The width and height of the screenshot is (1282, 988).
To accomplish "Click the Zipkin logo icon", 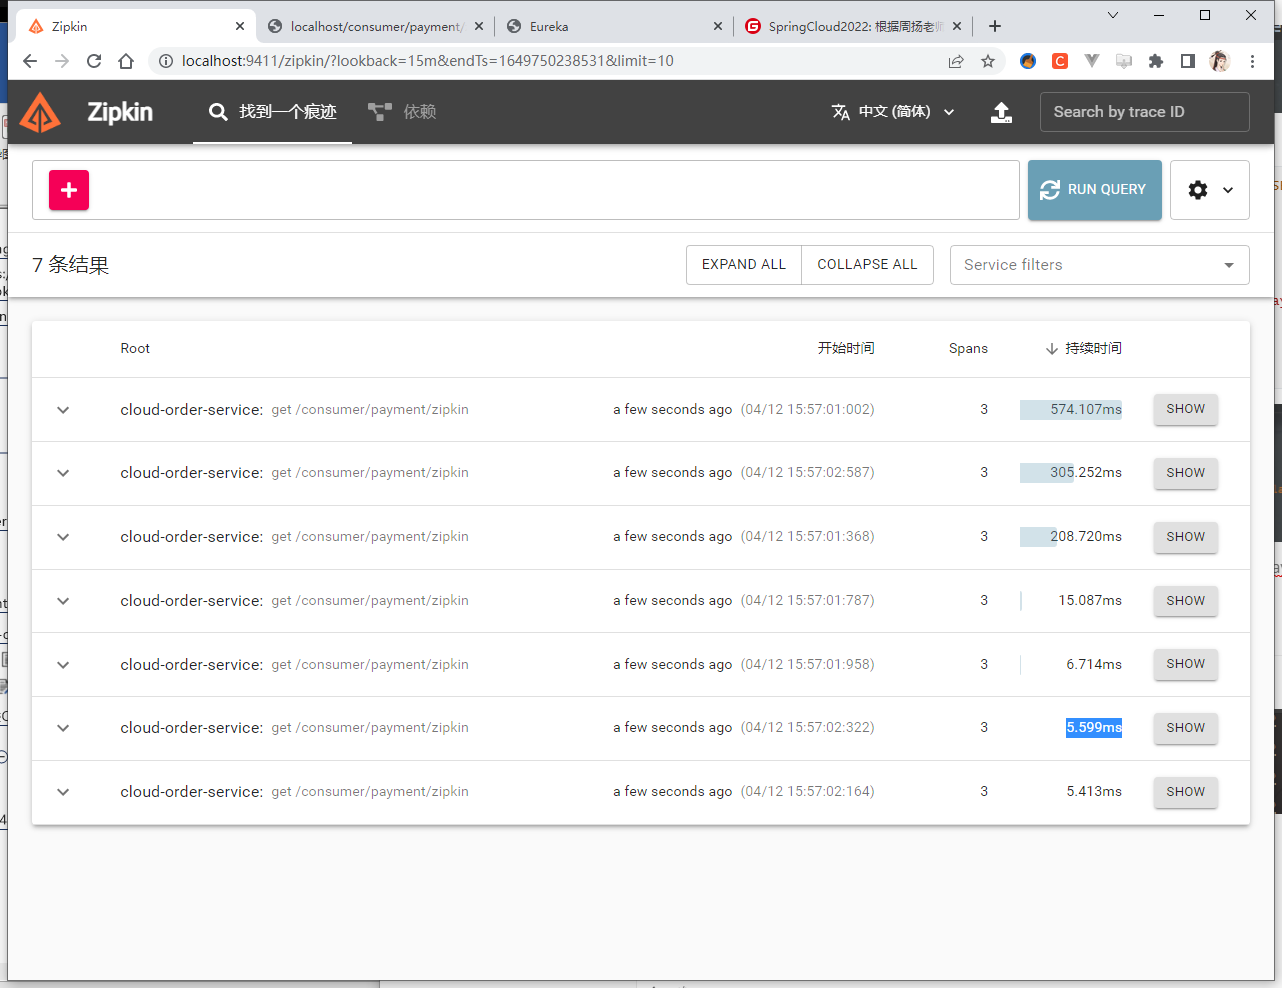I will point(40,112).
